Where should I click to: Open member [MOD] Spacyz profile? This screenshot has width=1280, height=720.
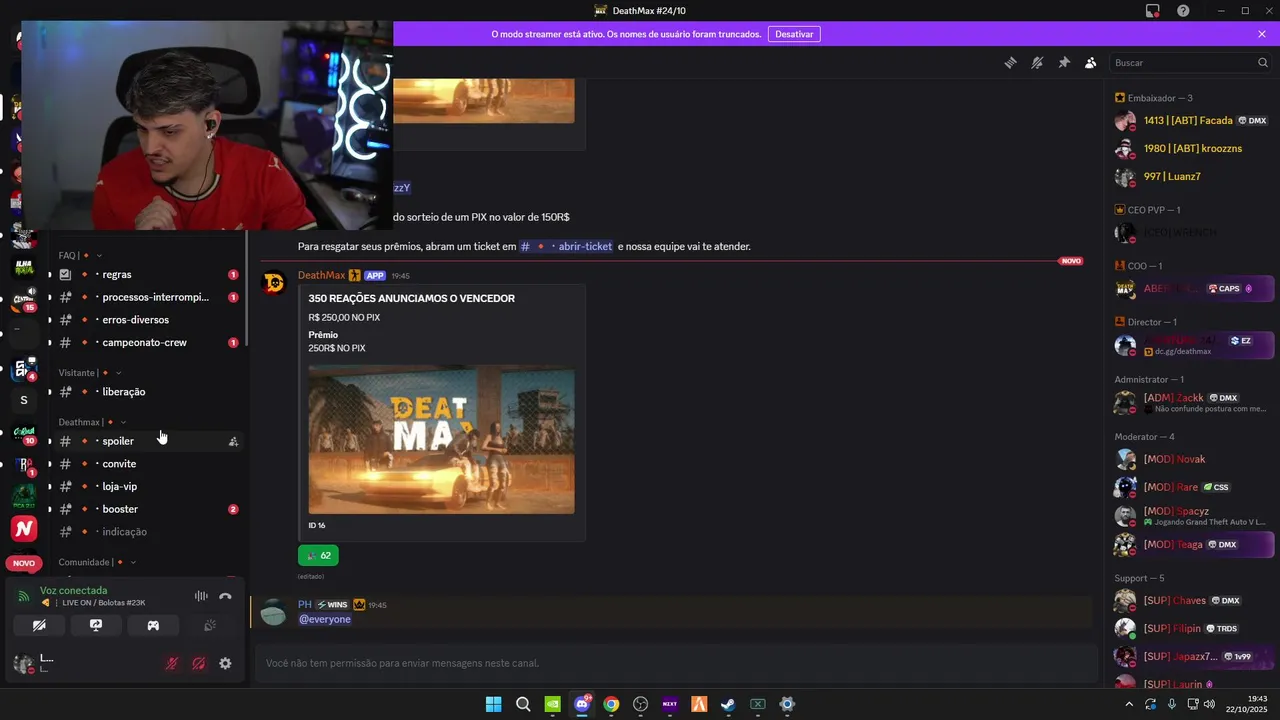(1195, 516)
